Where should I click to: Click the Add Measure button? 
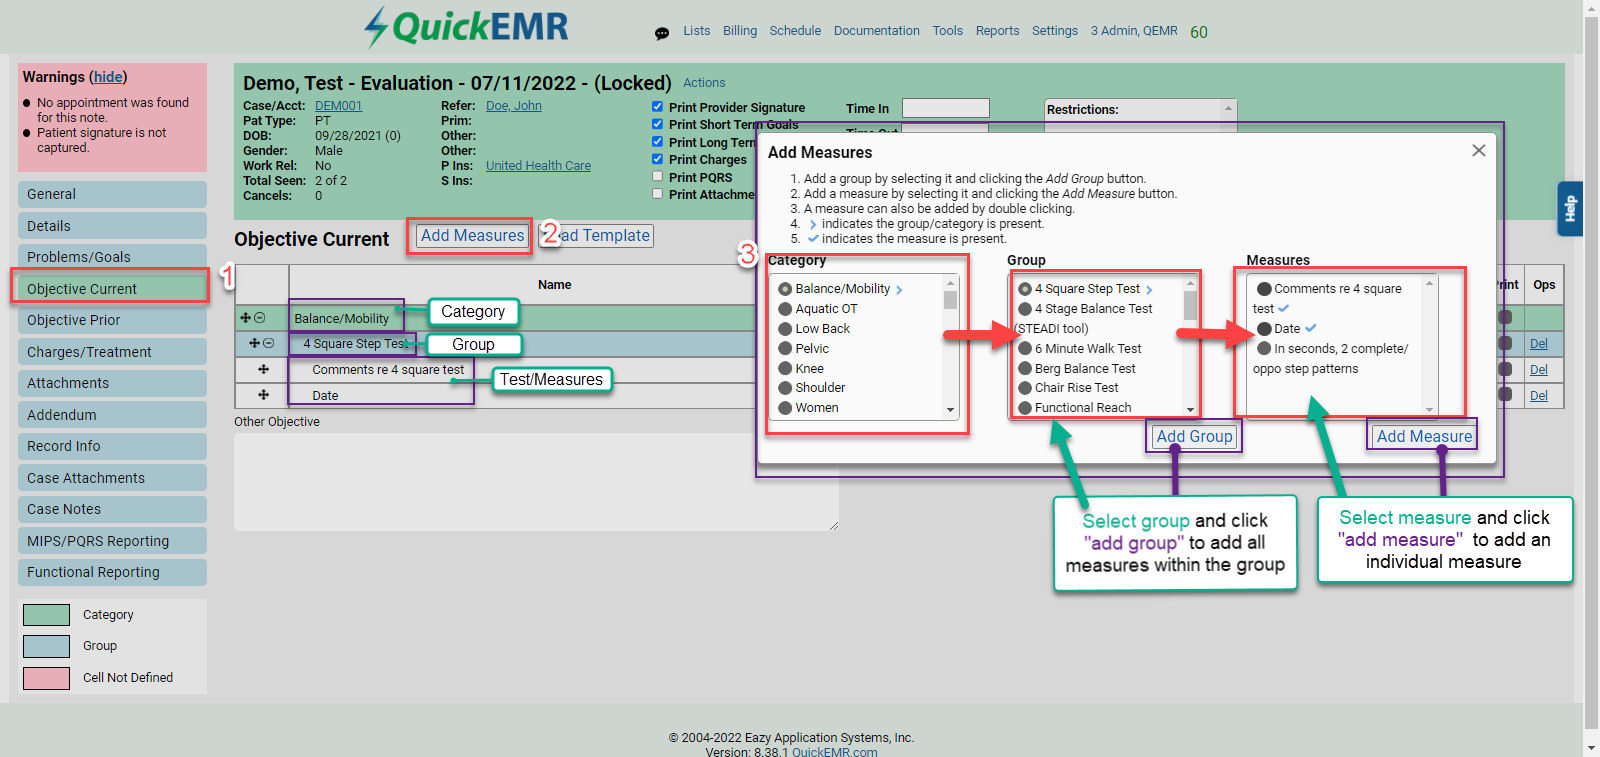1424,436
